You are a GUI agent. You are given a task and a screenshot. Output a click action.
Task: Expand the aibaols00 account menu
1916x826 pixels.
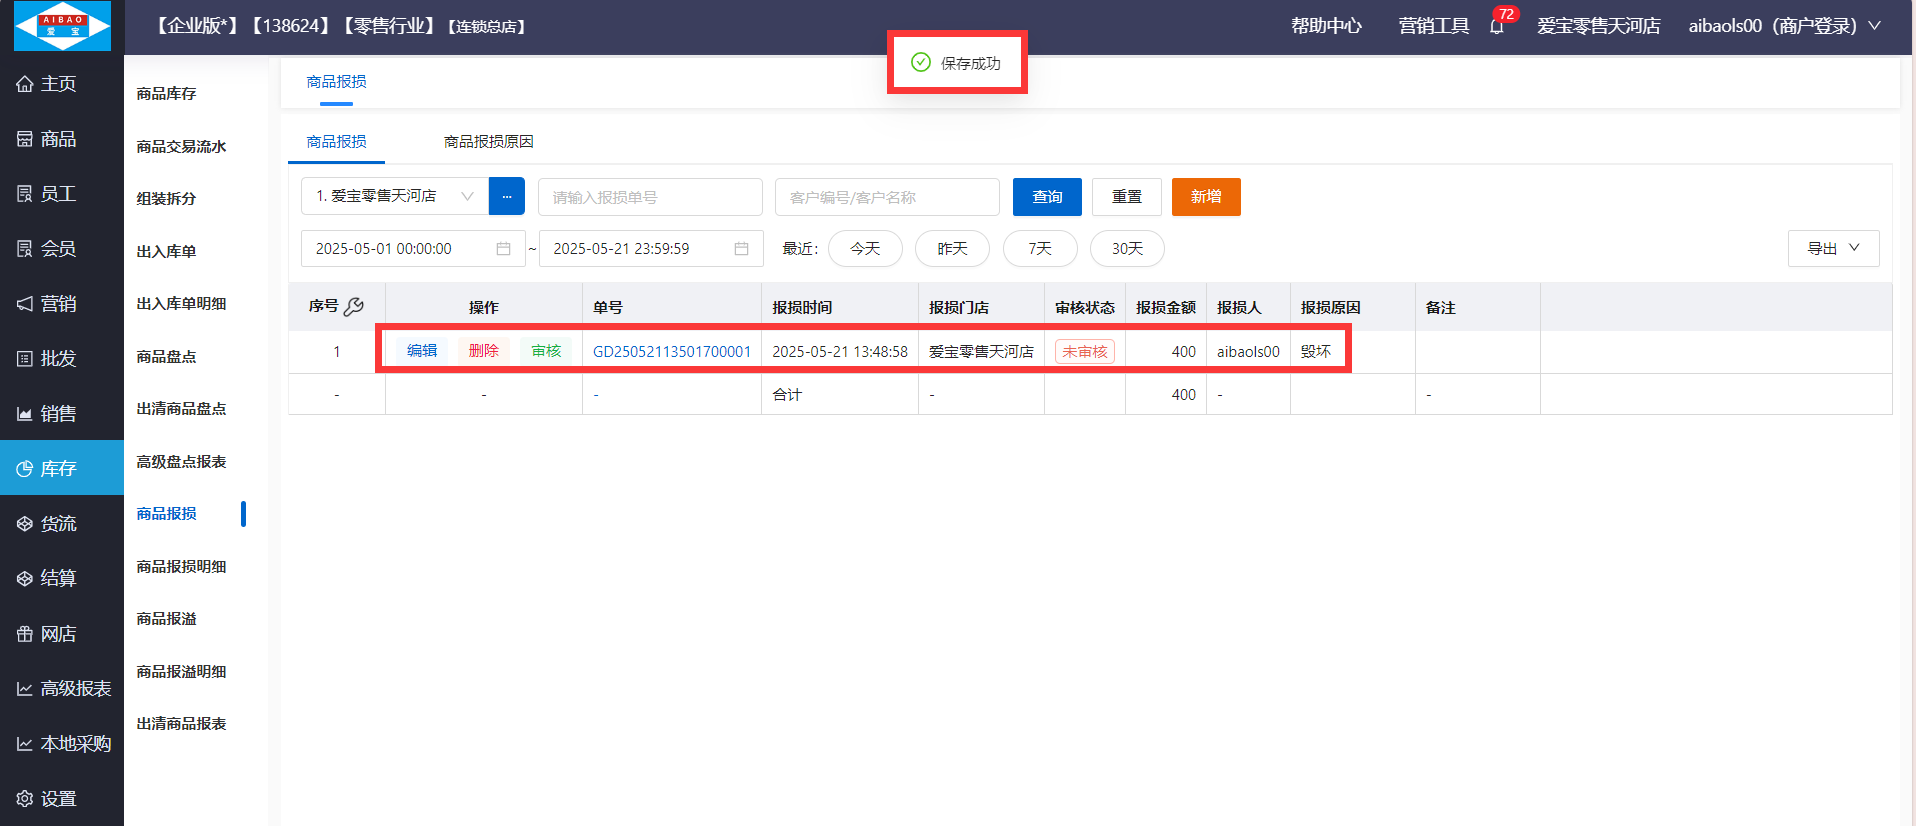point(1784,26)
